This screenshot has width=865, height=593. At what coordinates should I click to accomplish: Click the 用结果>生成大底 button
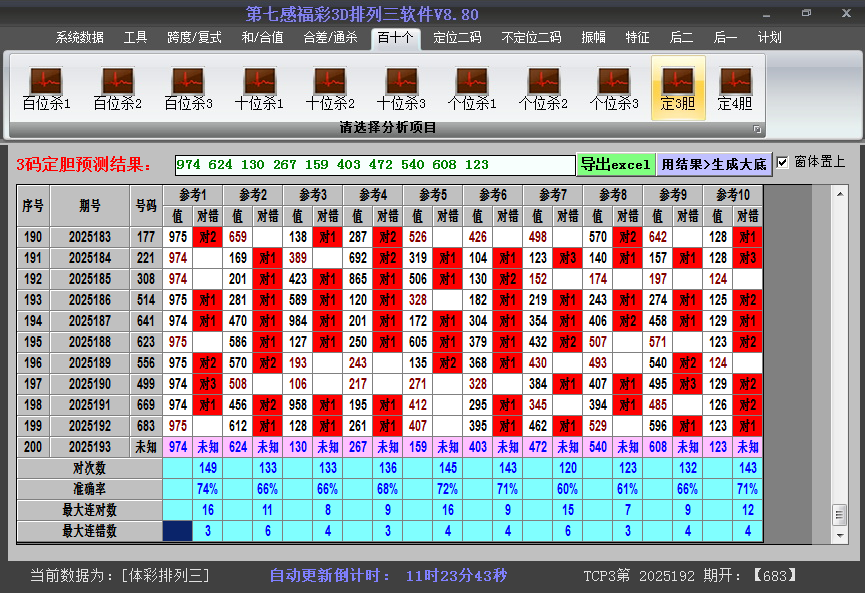click(x=714, y=164)
